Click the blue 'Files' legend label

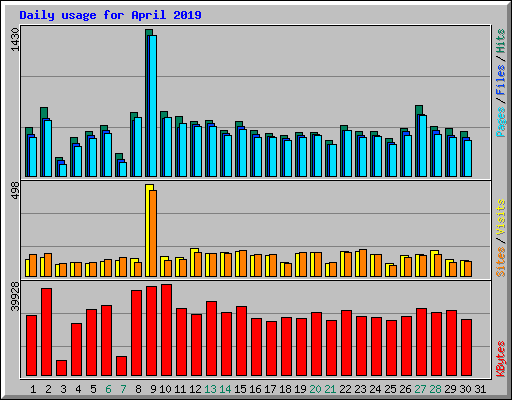(x=500, y=79)
